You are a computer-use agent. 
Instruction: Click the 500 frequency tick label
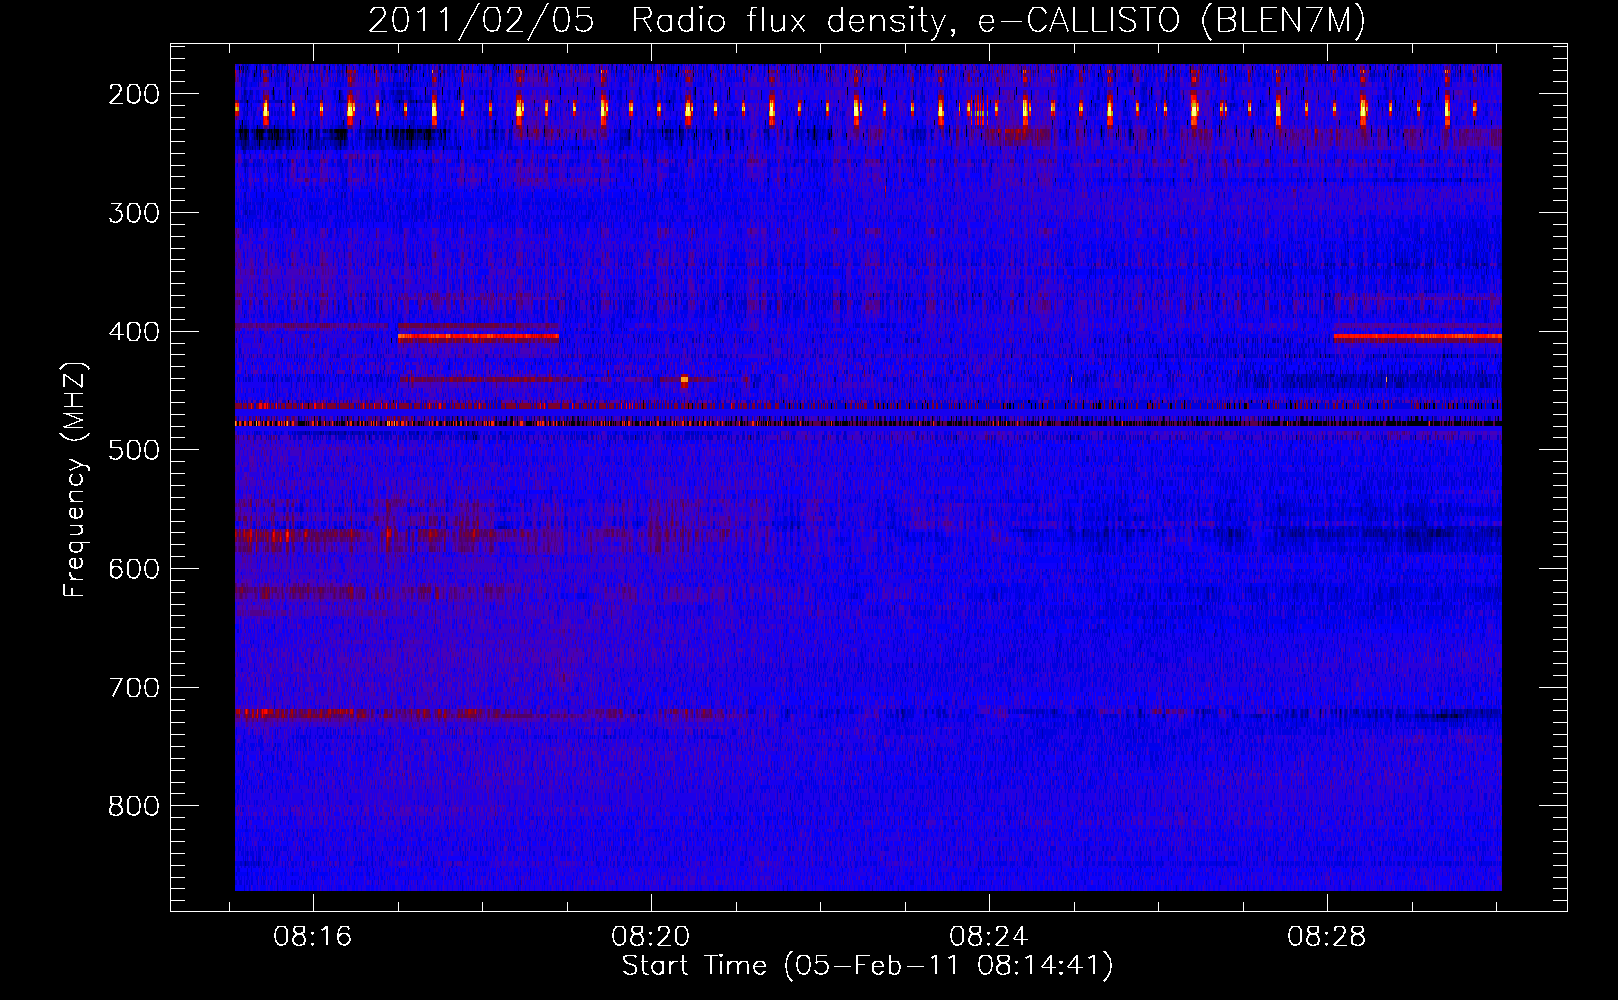coord(134,450)
